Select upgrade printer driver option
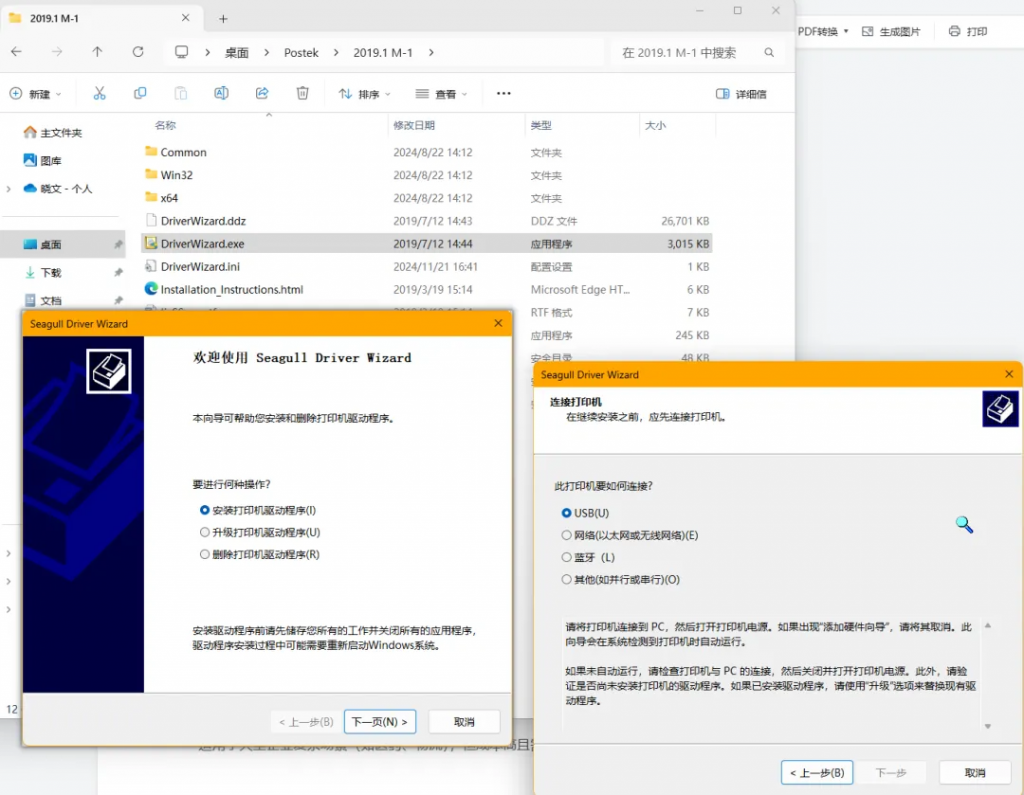 click(x=260, y=532)
